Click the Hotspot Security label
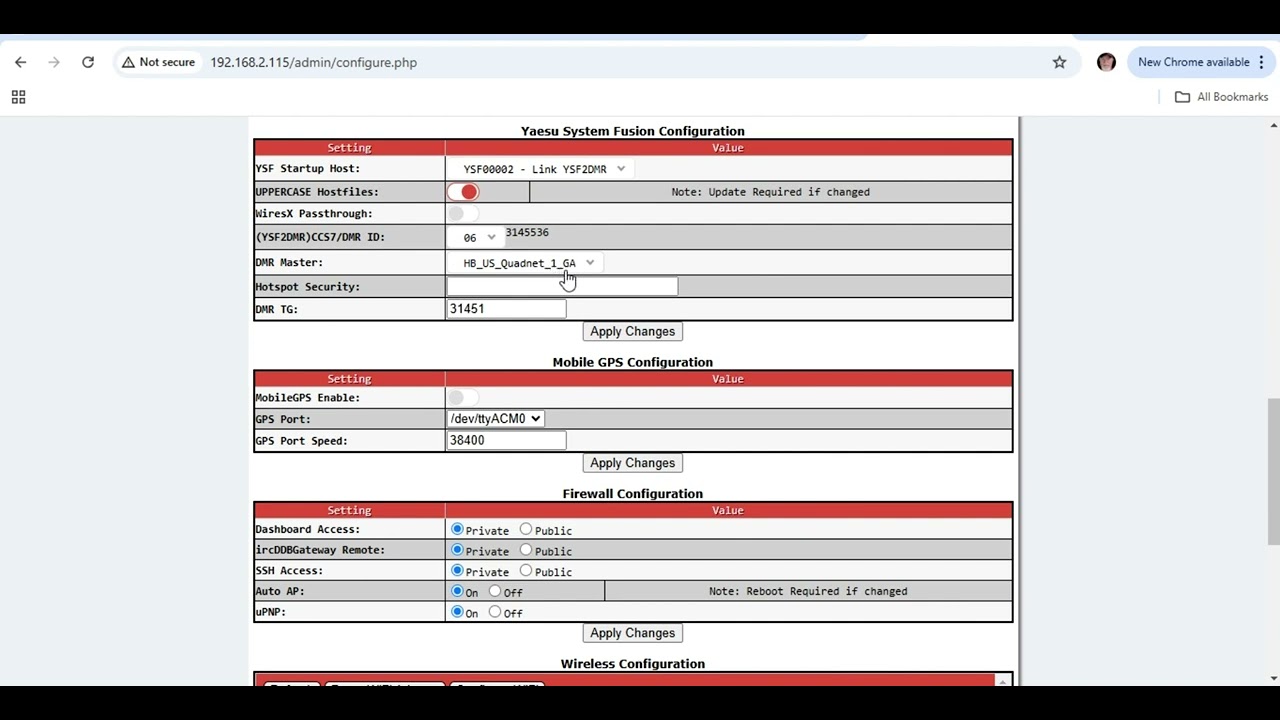This screenshot has width=1280, height=720. [307, 287]
